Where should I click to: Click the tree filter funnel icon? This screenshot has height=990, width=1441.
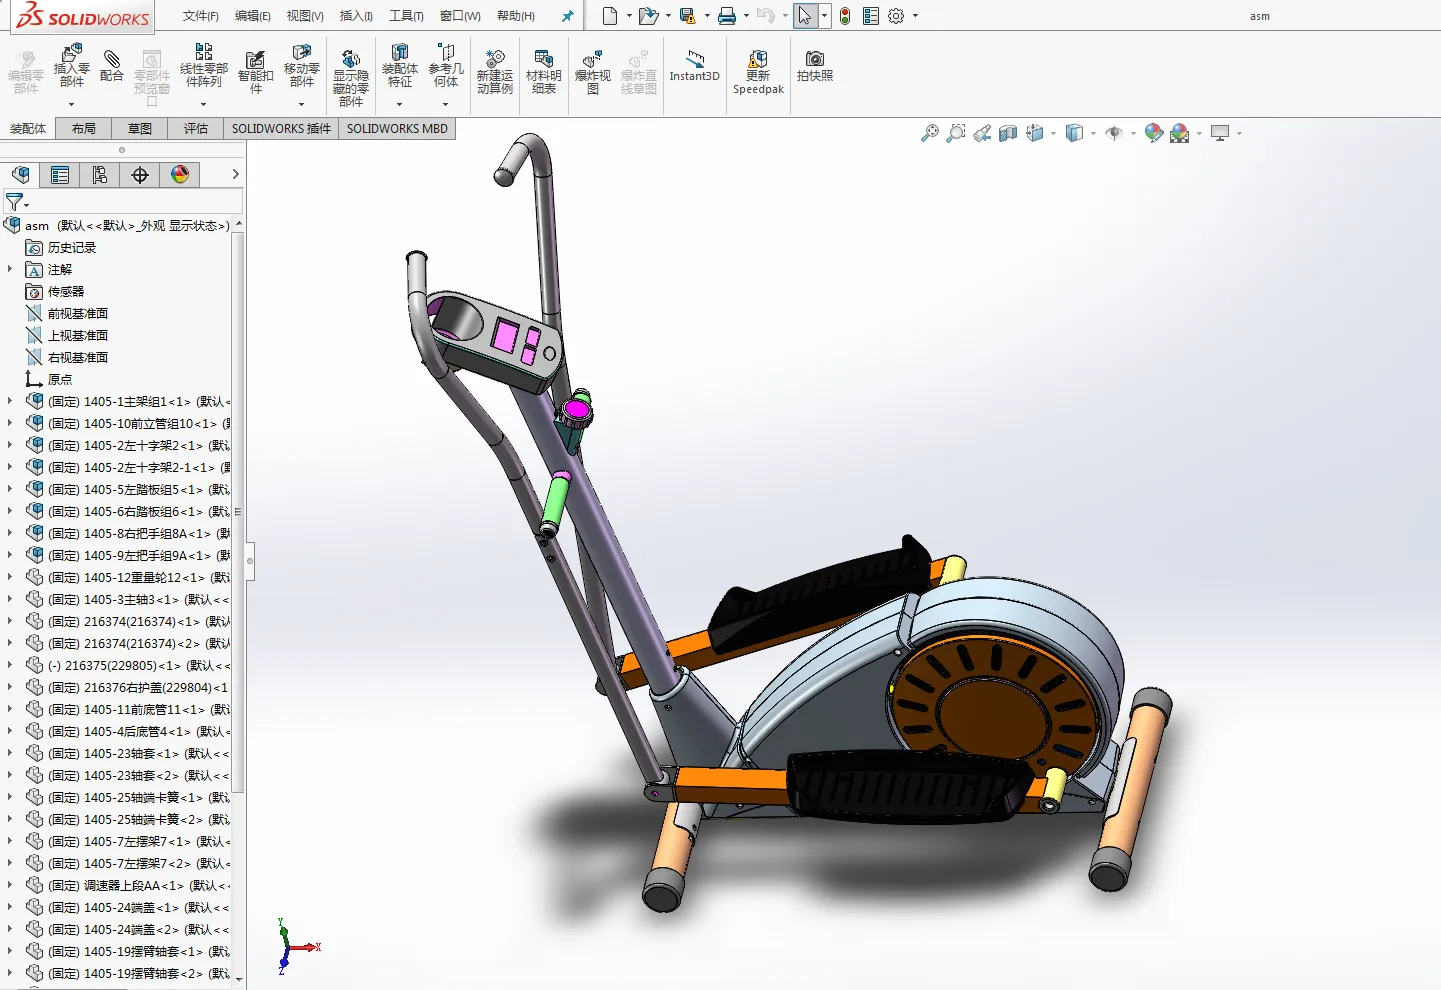pyautogui.click(x=14, y=202)
